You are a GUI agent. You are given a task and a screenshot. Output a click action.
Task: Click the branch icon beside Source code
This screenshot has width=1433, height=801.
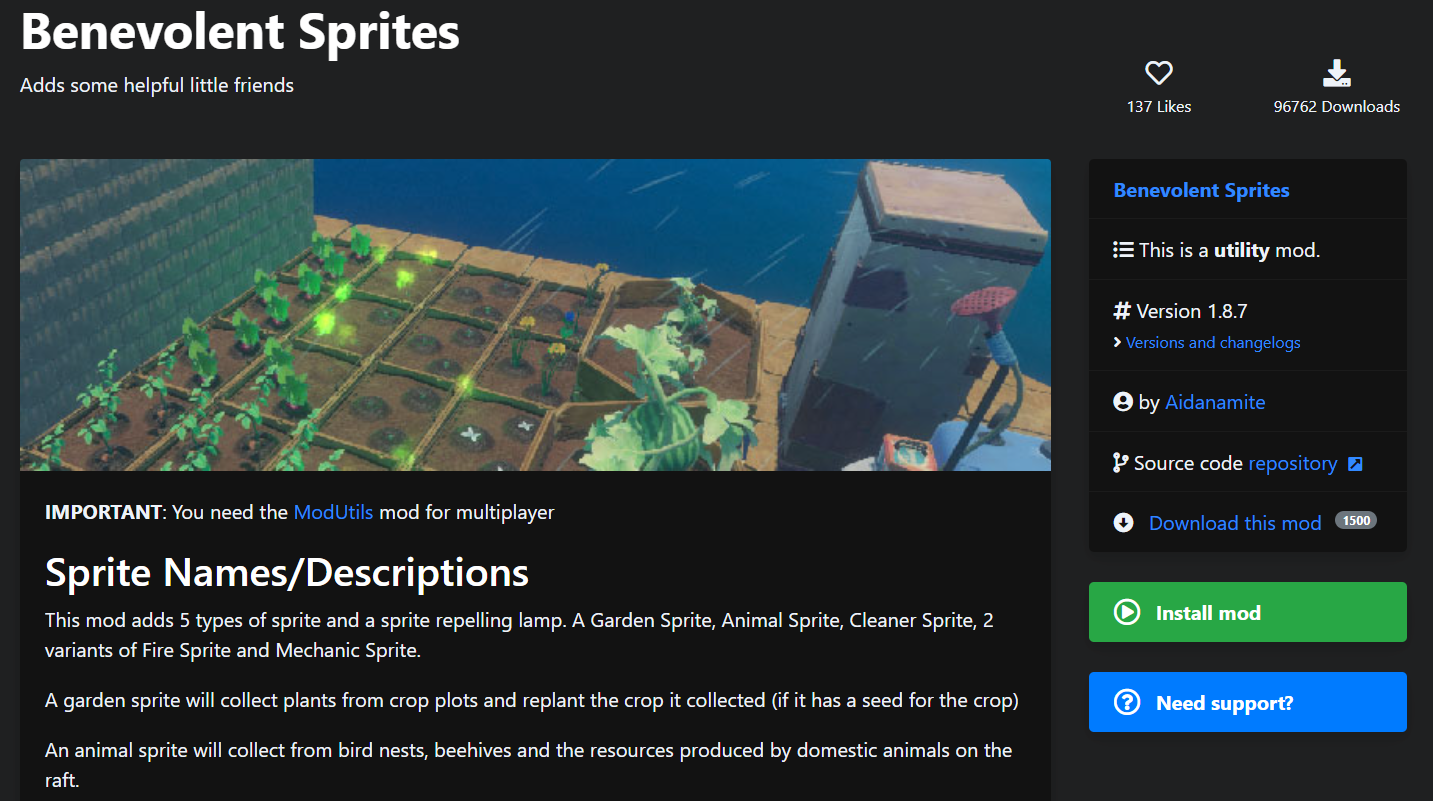pyautogui.click(x=1121, y=463)
